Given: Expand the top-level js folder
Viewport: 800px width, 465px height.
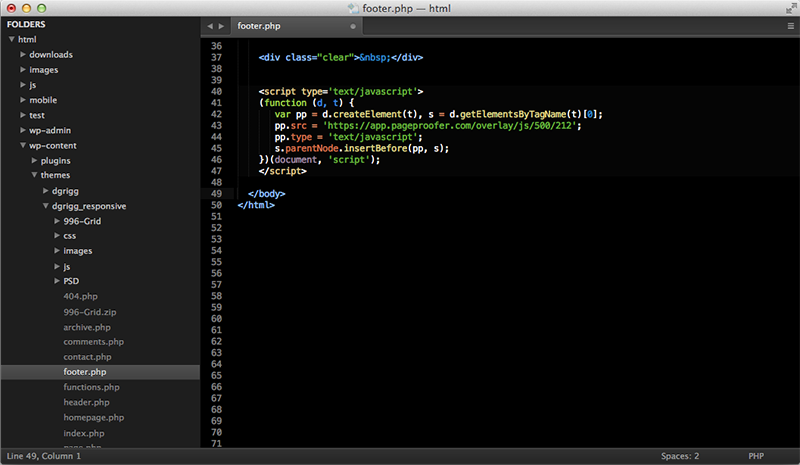Looking at the screenshot, I should [x=23, y=85].
